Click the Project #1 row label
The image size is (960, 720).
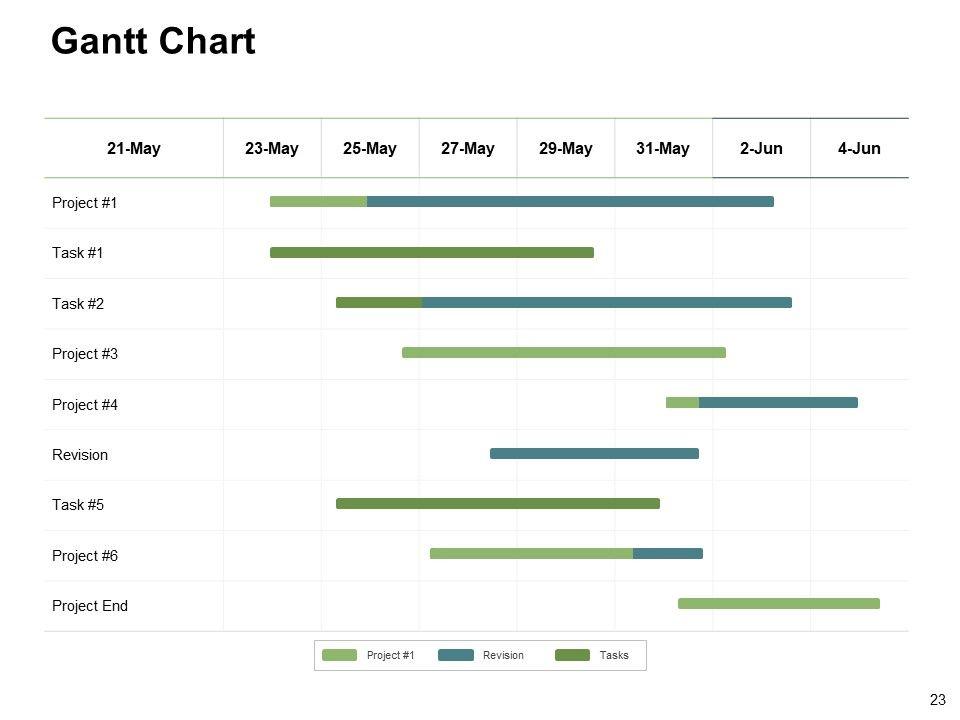coord(85,203)
